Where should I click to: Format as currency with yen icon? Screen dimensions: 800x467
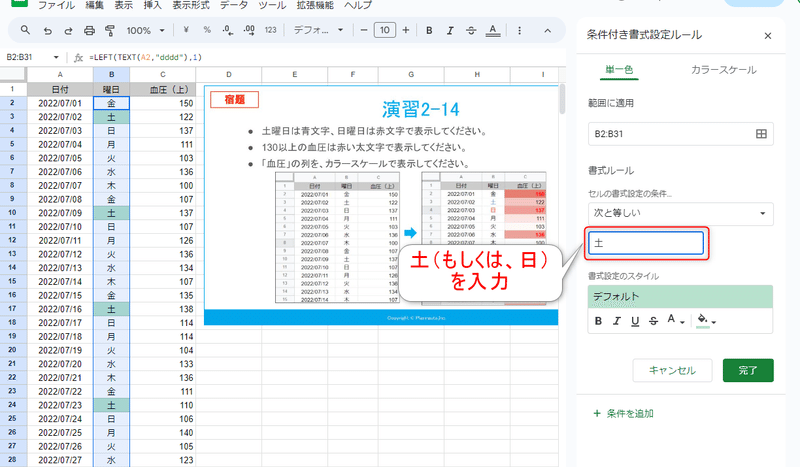186,30
